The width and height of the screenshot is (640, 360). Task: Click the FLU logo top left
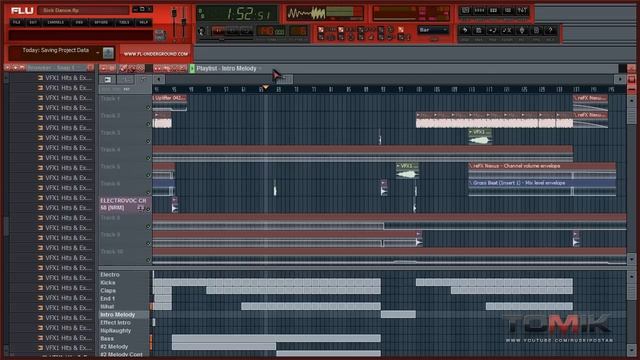(x=22, y=10)
